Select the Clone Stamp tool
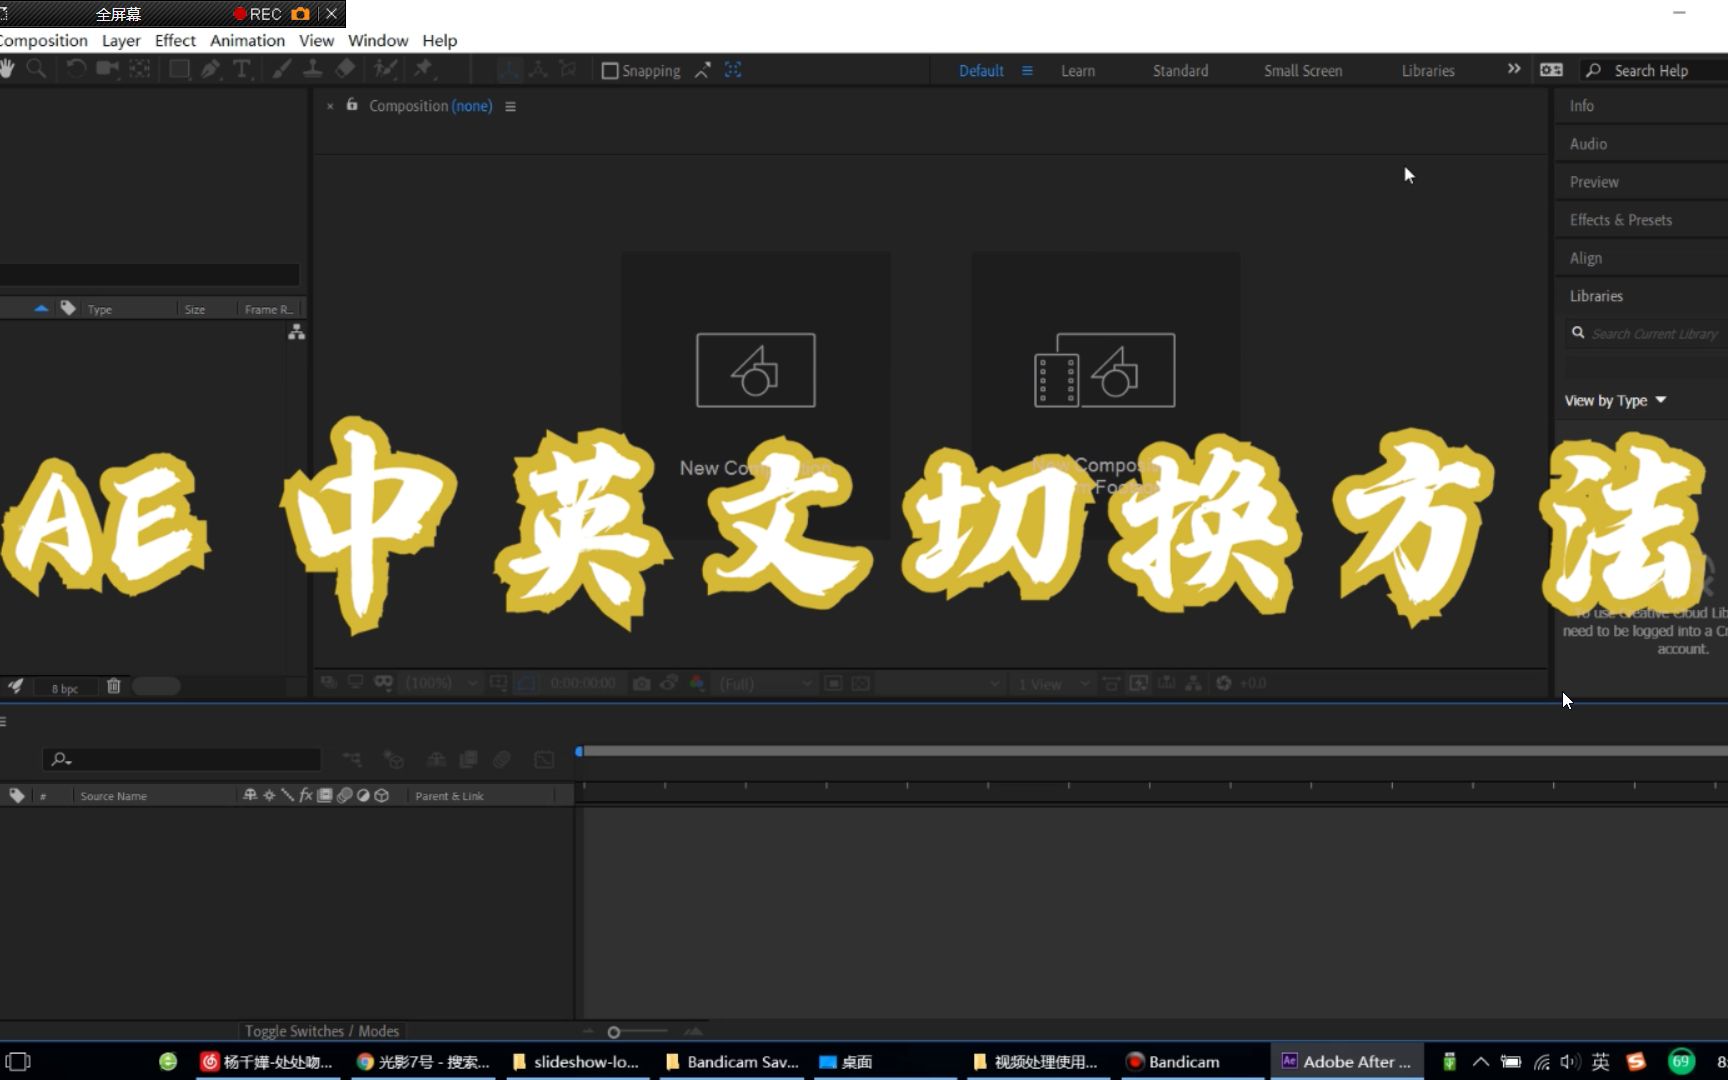The width and height of the screenshot is (1728, 1080). (x=313, y=69)
